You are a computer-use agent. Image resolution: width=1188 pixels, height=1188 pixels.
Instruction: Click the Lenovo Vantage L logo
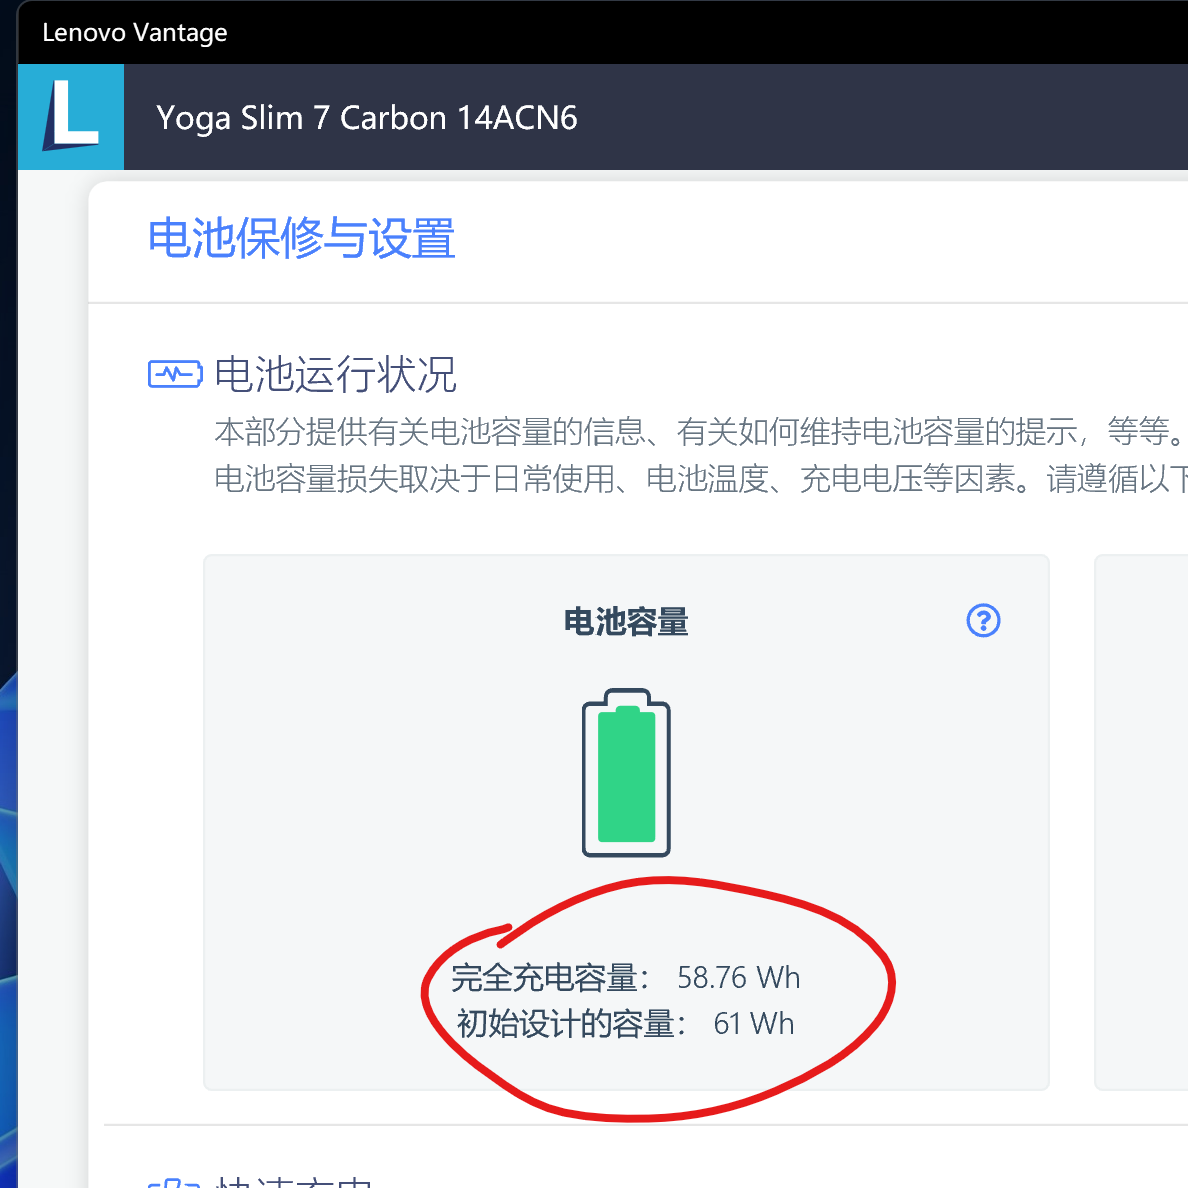[x=71, y=117]
